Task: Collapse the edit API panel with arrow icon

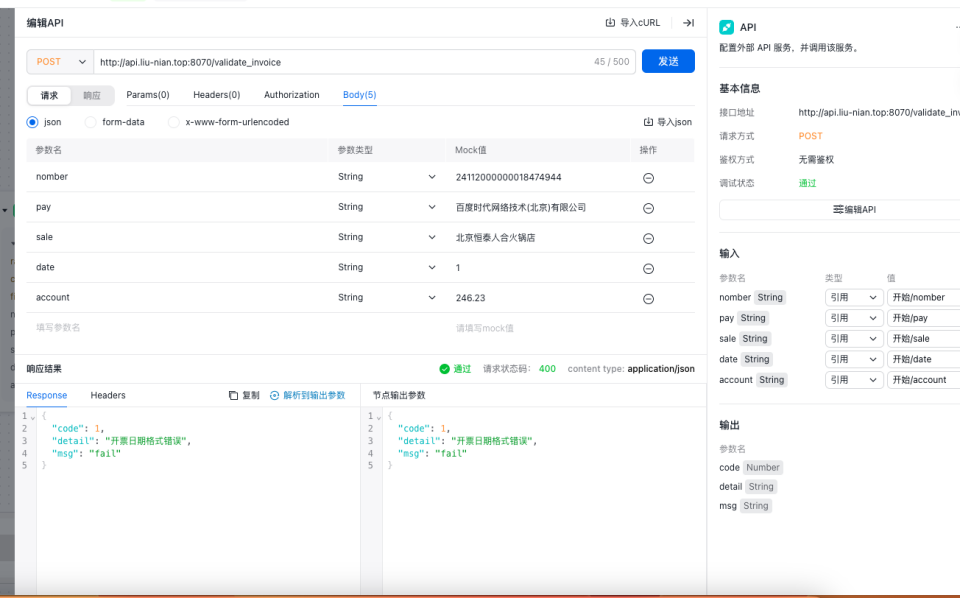Action: coord(689,23)
